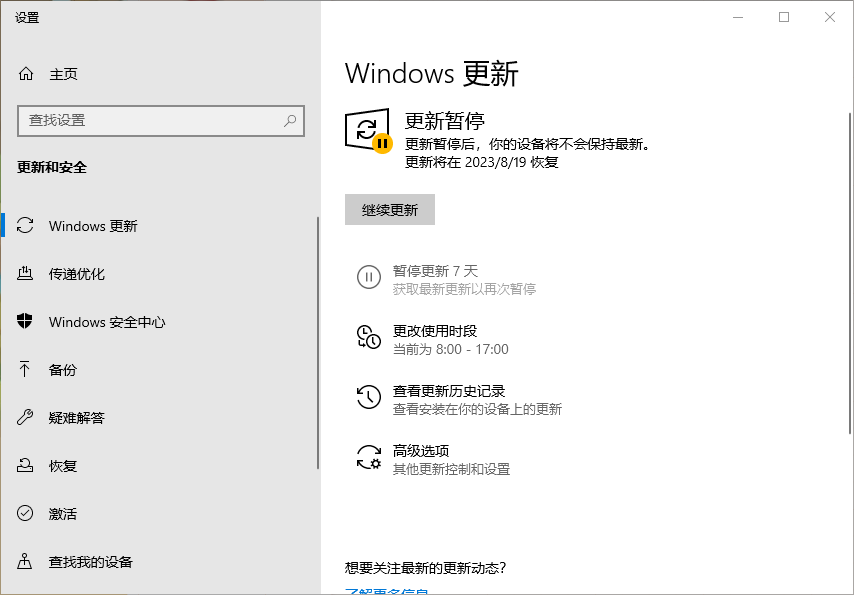The width and height of the screenshot is (854, 595).
Task: Click the heading 想要关注最新的更新动态?
Action: pos(425,568)
